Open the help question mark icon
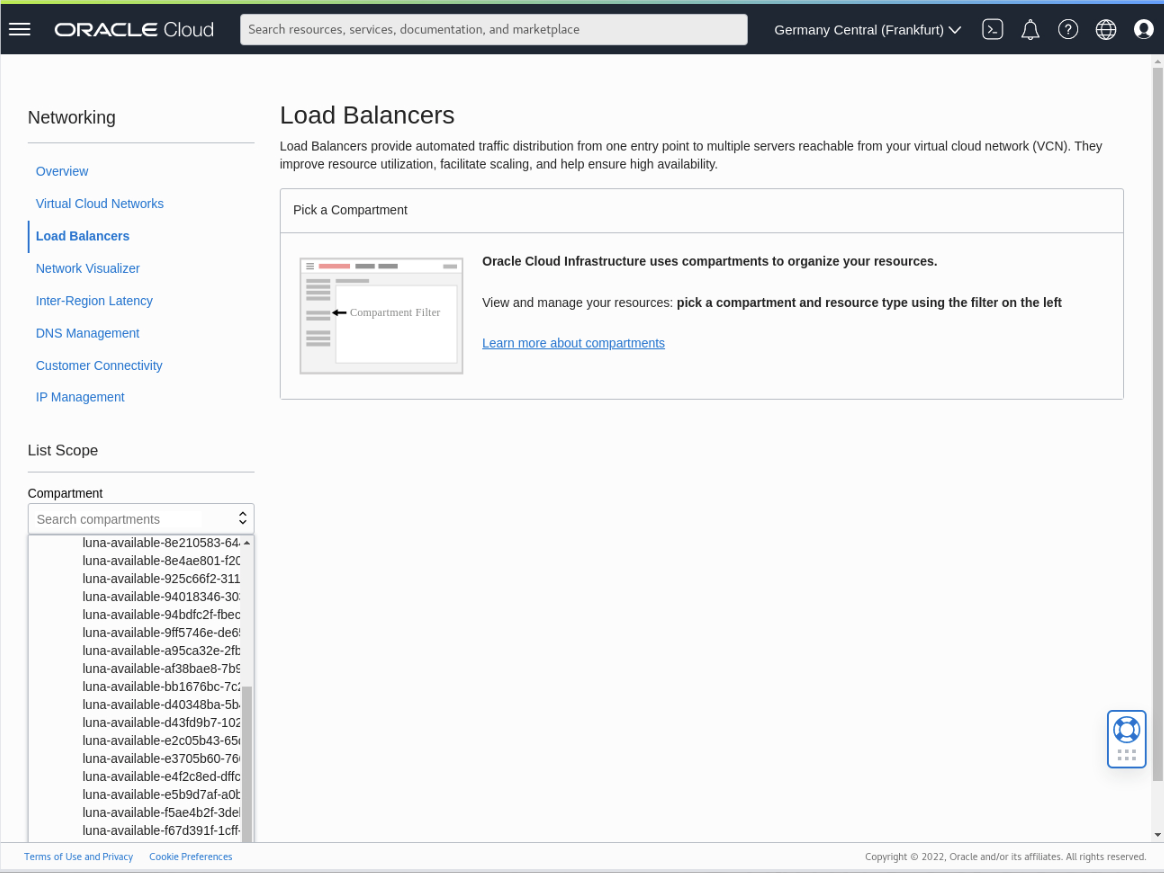 pyautogui.click(x=1068, y=29)
